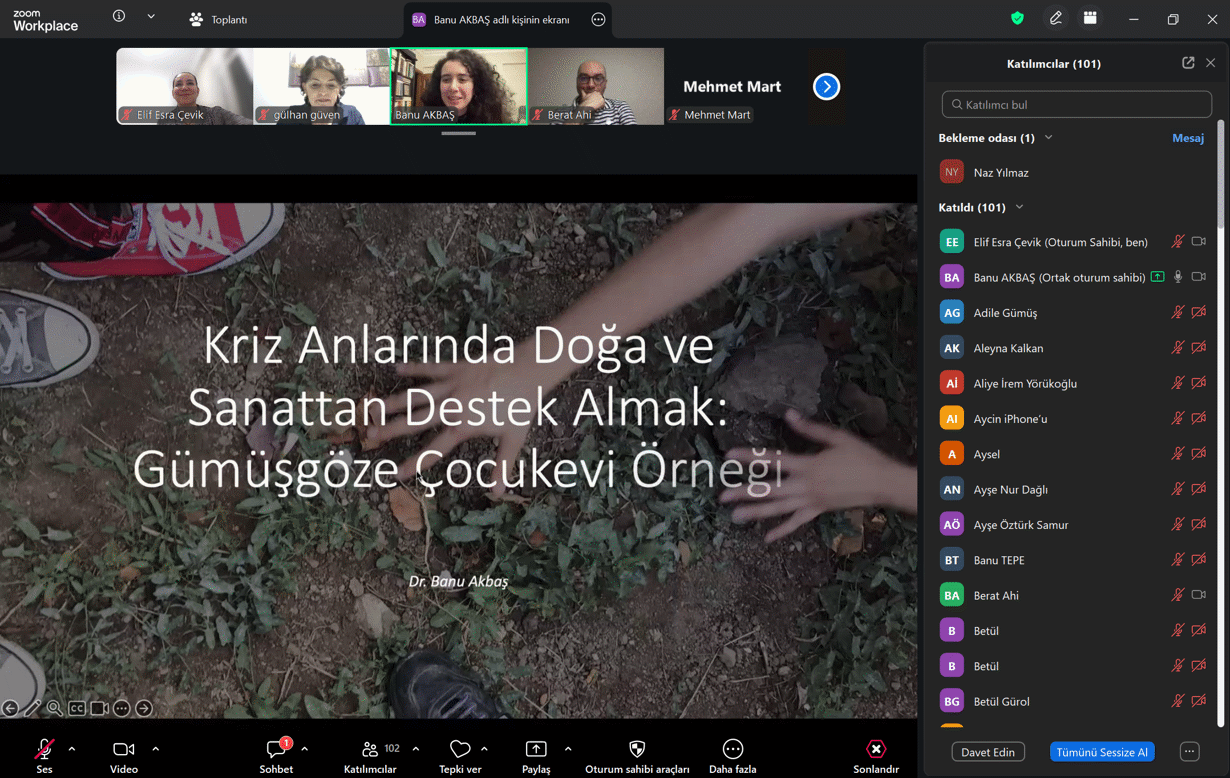This screenshot has height=778, width=1230.
Task: Pop out the participants panel
Action: coord(1188,63)
